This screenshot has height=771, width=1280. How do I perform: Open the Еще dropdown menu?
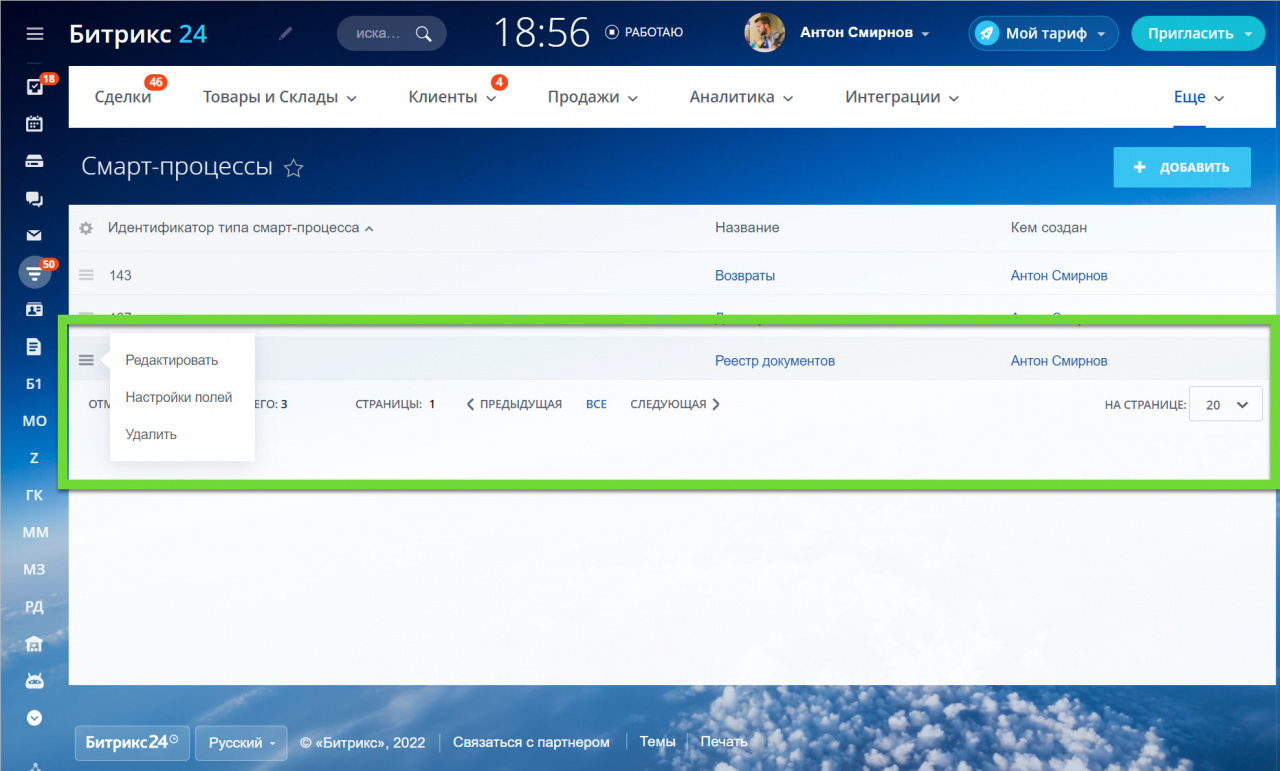coord(1199,97)
